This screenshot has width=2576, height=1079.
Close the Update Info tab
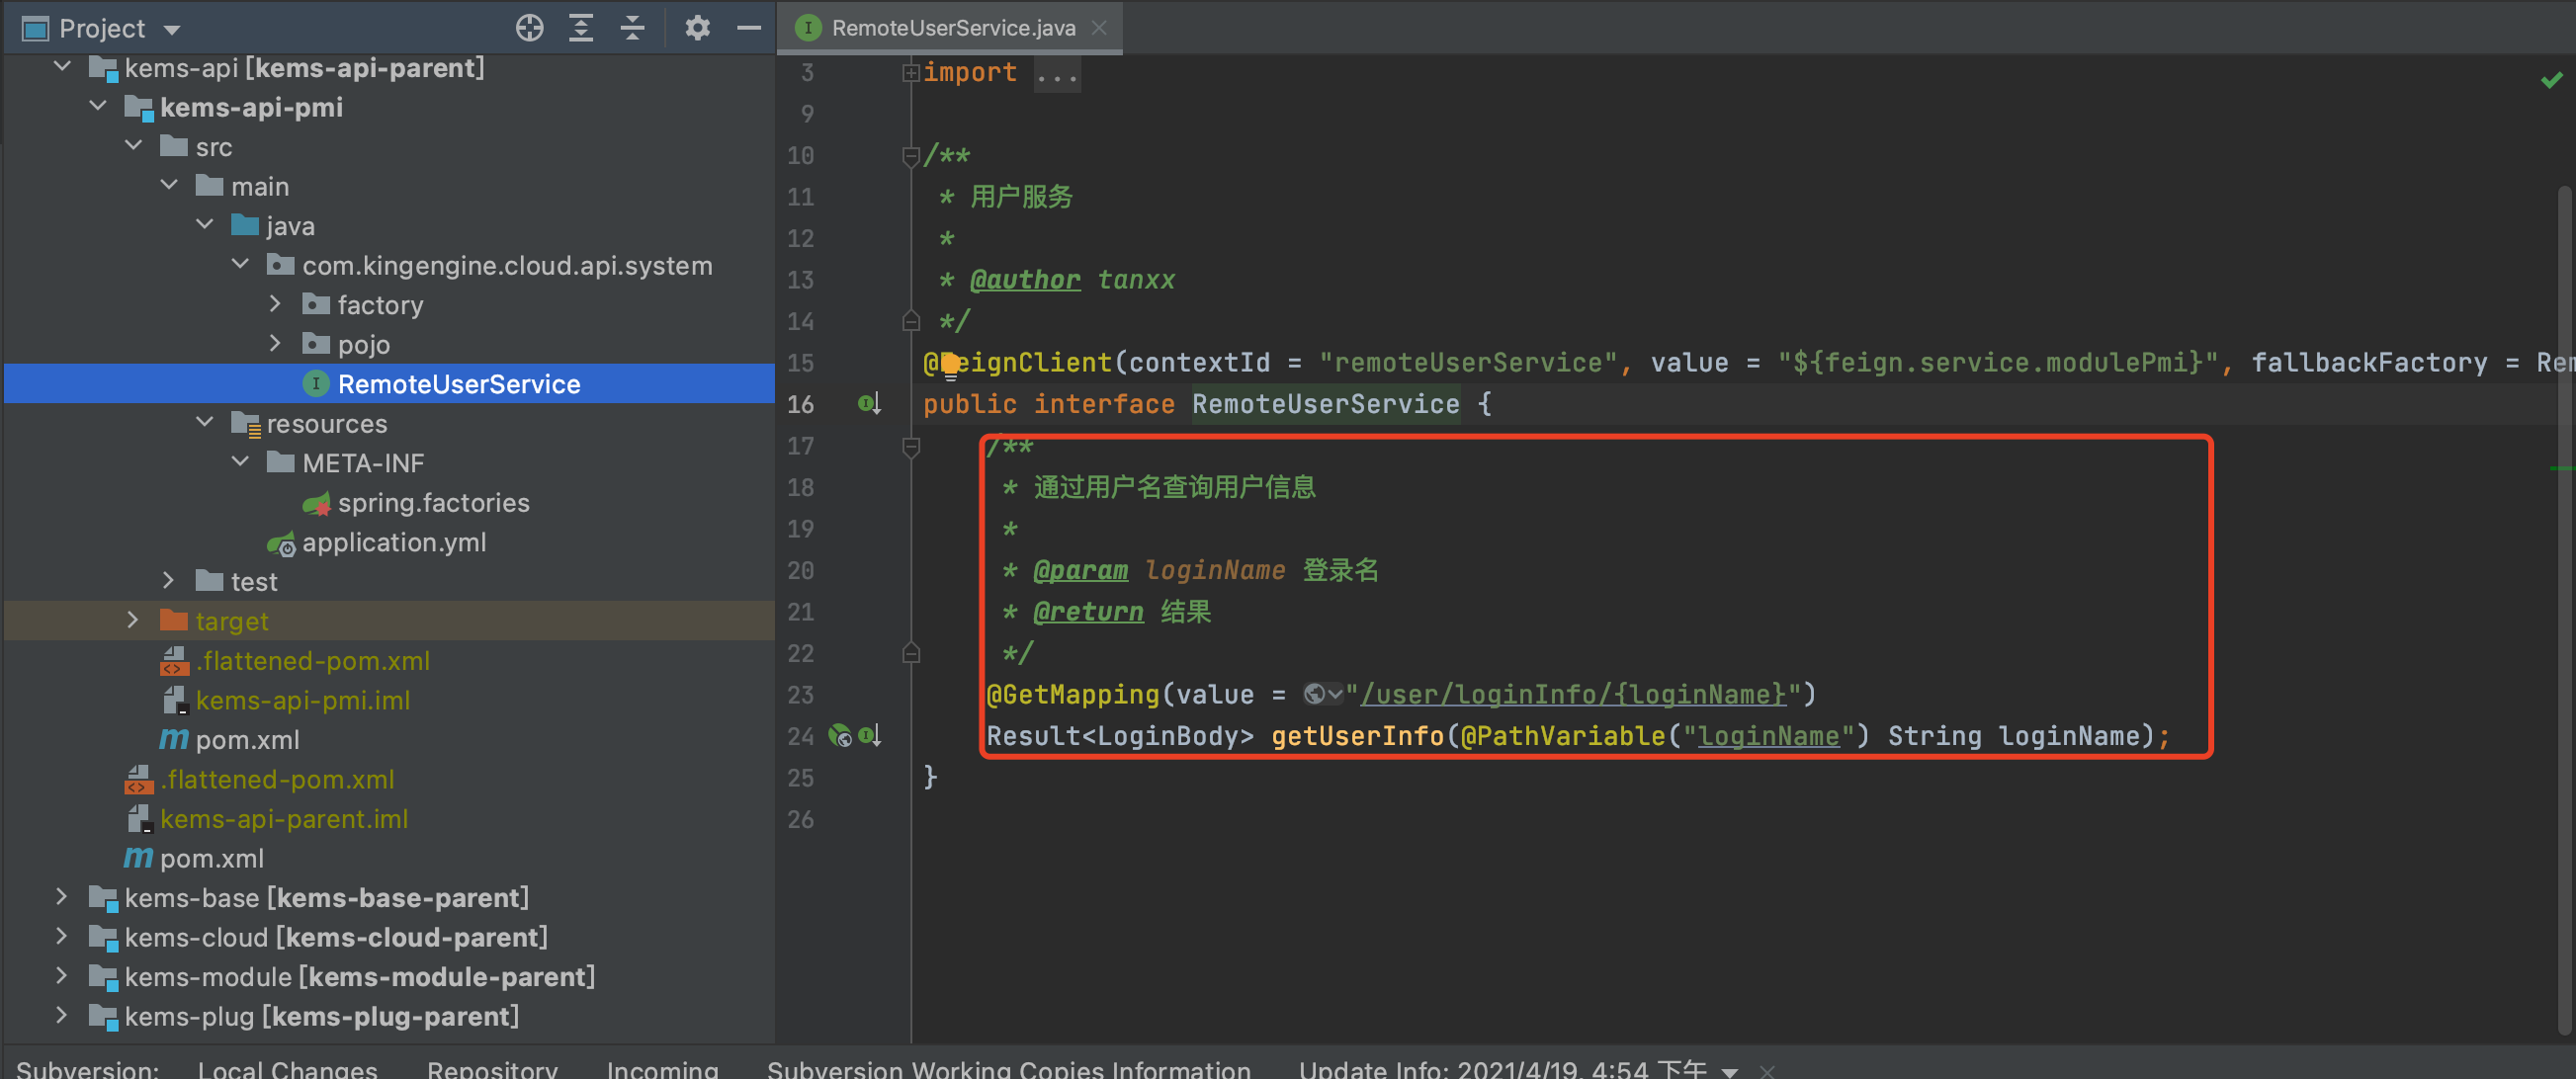pyautogui.click(x=1767, y=1070)
